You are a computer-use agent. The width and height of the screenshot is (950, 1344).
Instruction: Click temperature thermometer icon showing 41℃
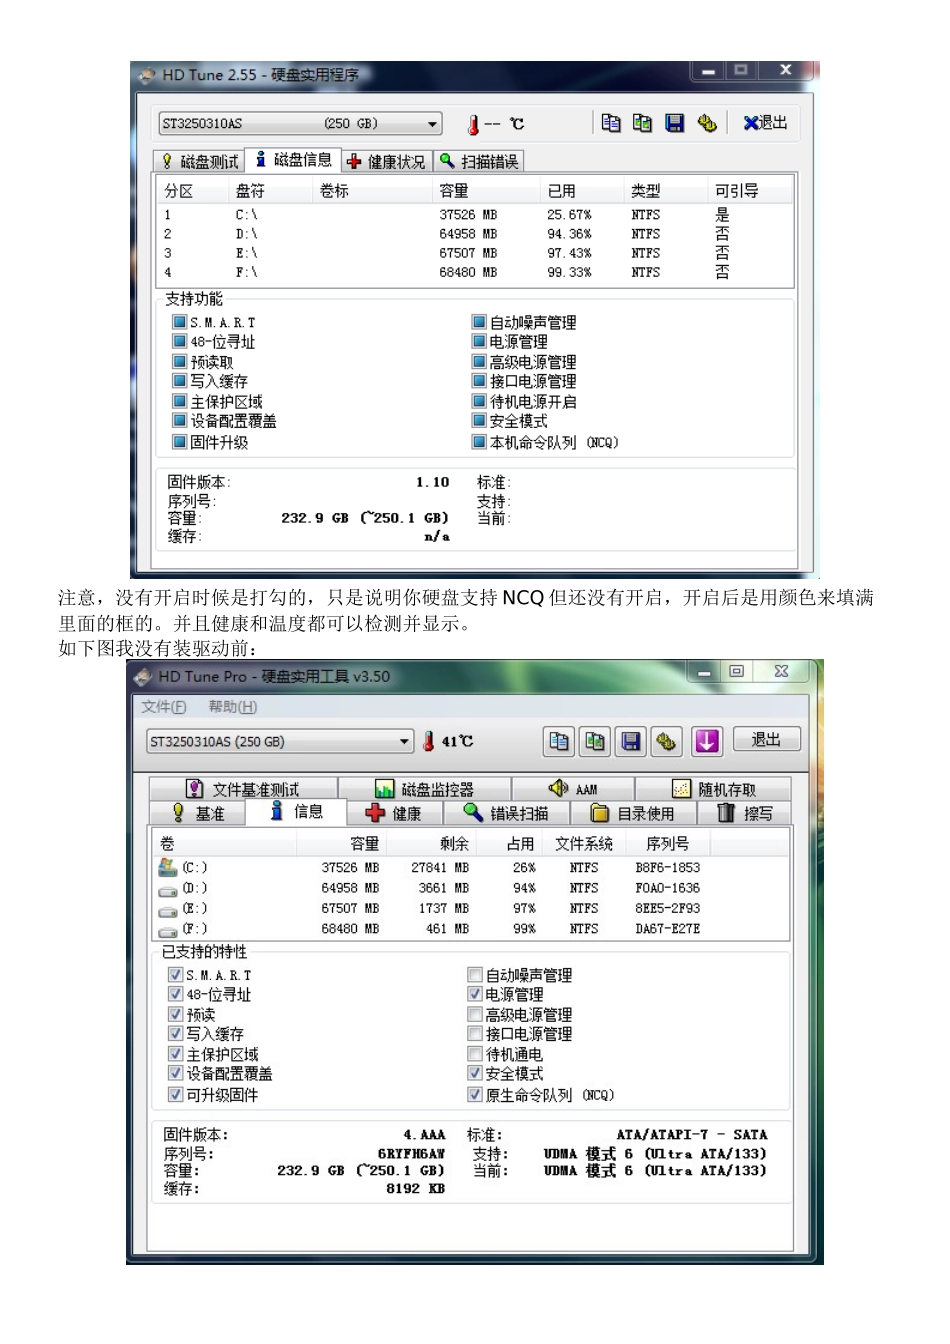pyautogui.click(x=429, y=742)
